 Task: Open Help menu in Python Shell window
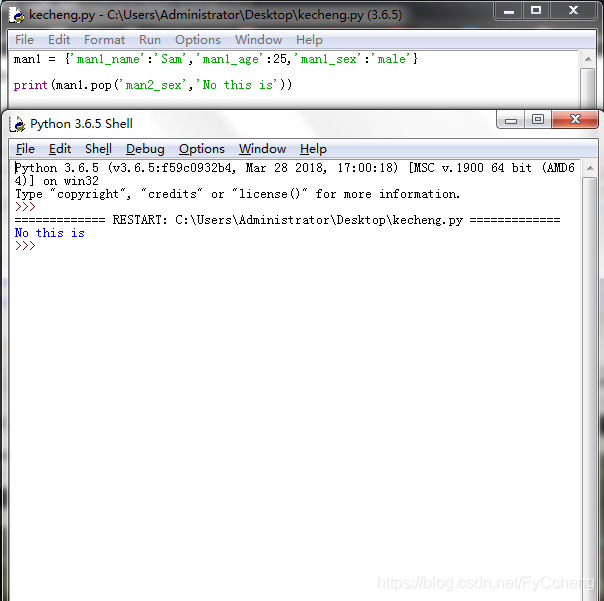pyautogui.click(x=313, y=149)
